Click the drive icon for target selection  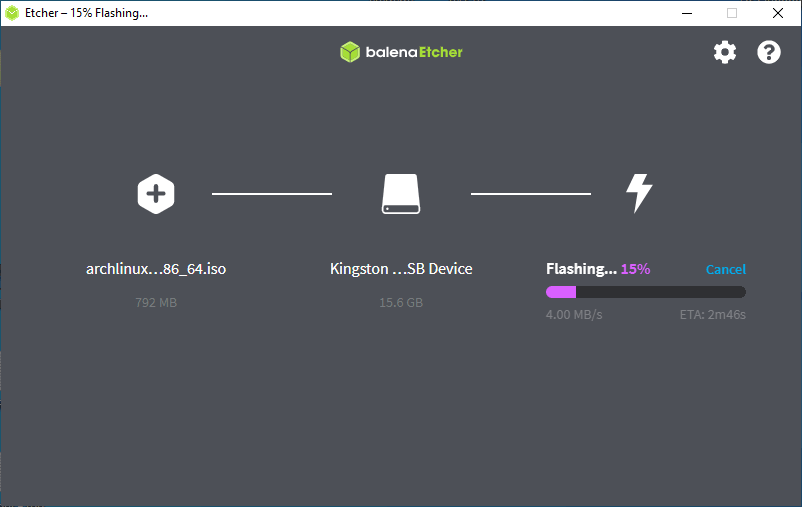pyautogui.click(x=401, y=194)
